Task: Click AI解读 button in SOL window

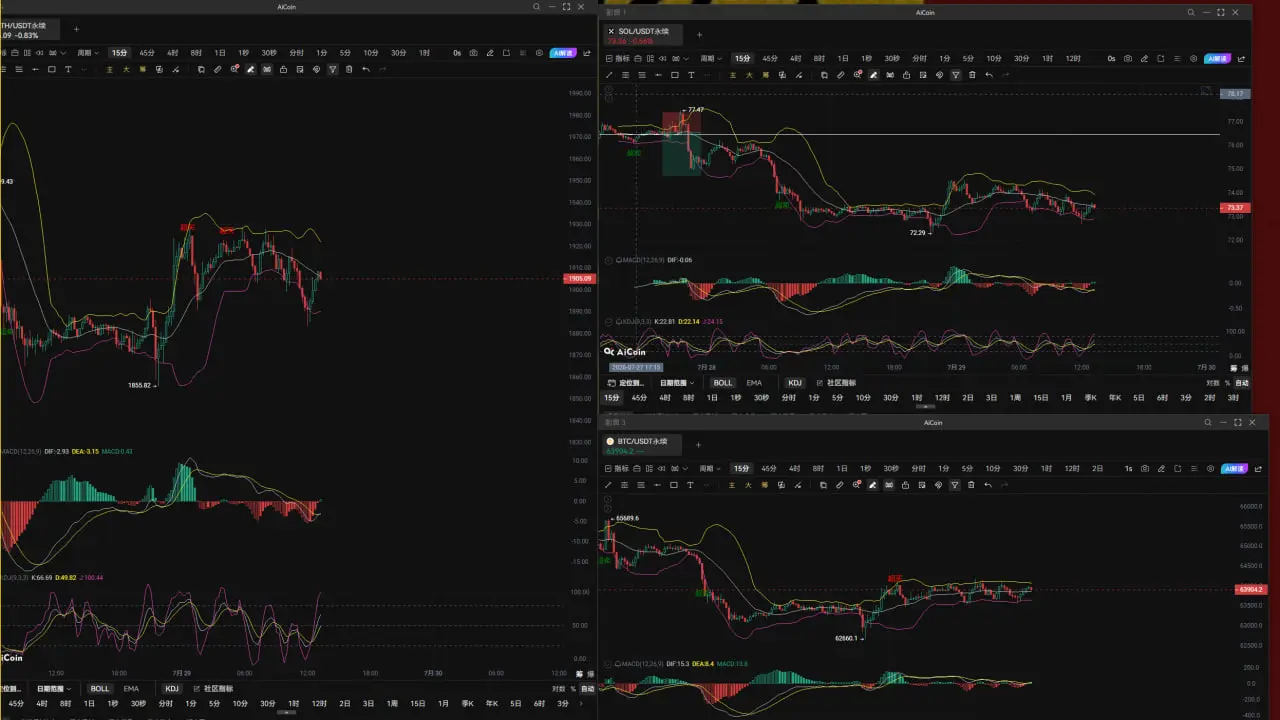Action: (x=1217, y=58)
